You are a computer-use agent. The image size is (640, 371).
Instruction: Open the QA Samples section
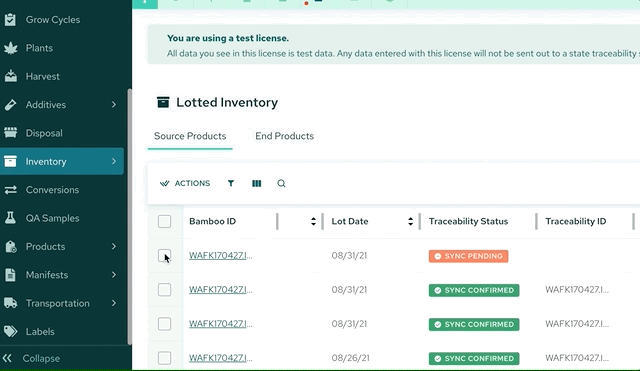(52, 218)
